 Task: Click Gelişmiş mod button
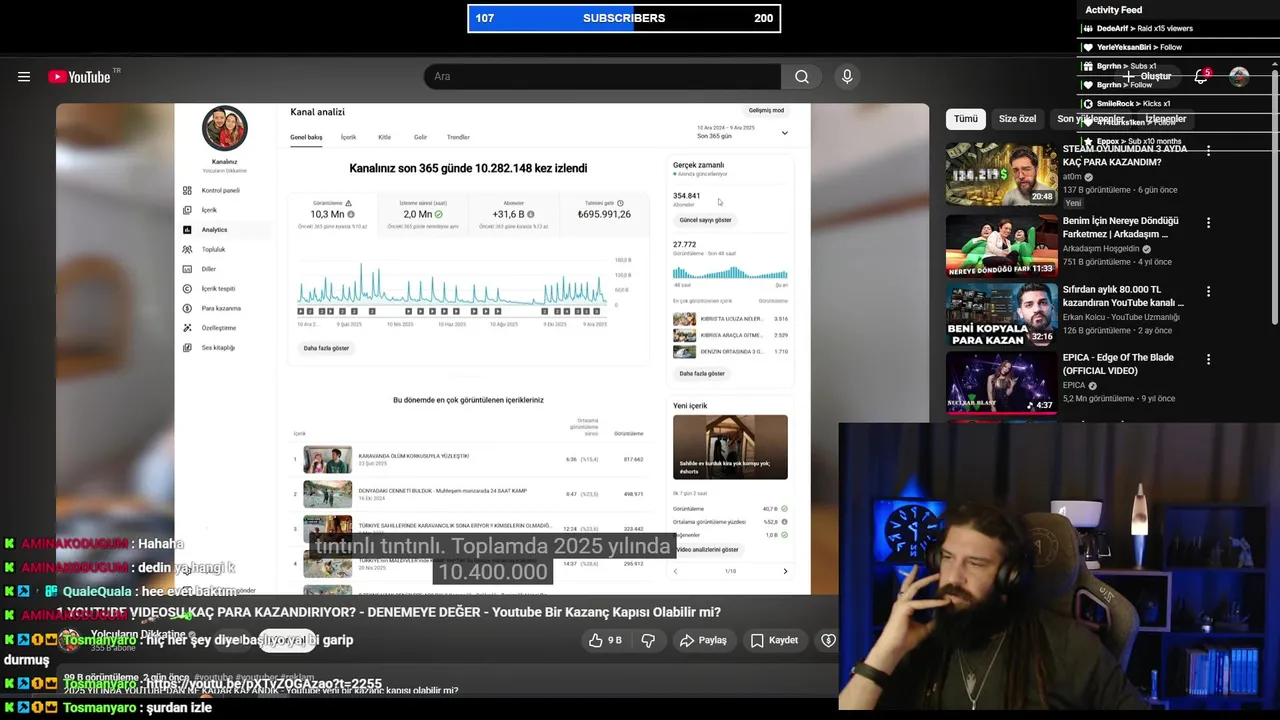[x=766, y=110]
